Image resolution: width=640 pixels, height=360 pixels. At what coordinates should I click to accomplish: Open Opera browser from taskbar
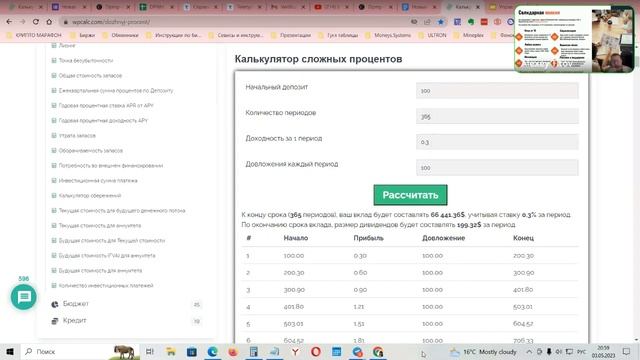point(316,351)
